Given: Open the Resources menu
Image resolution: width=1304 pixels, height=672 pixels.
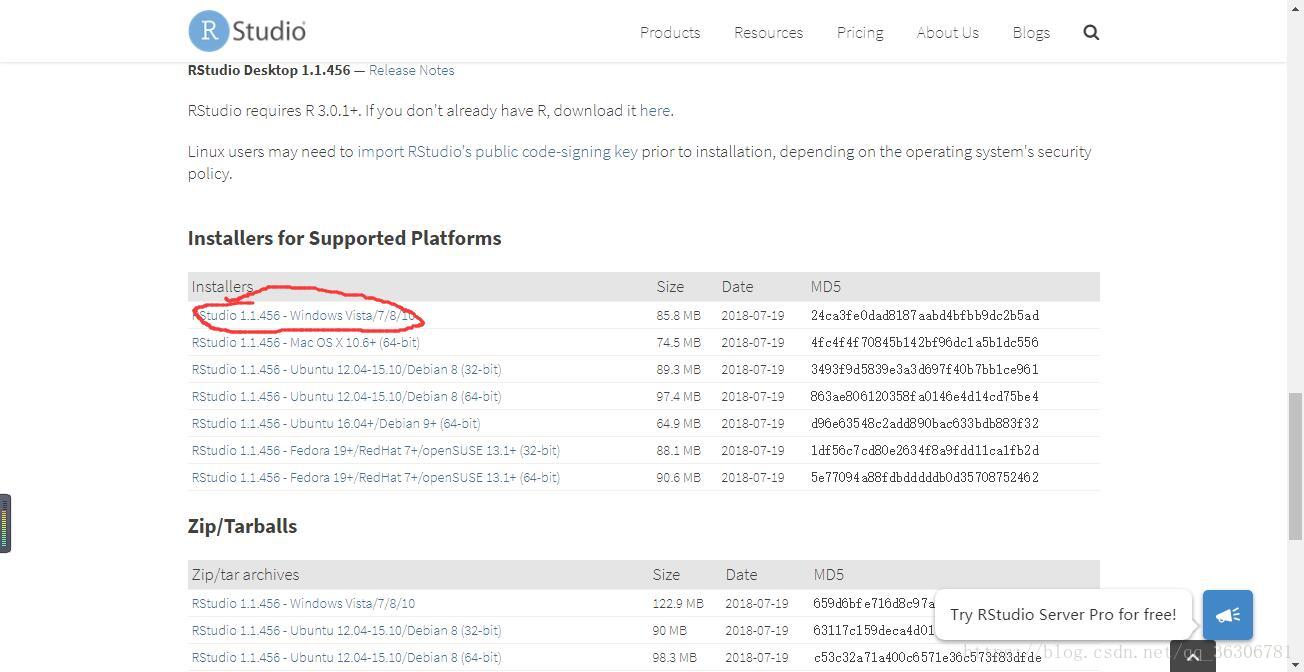Looking at the screenshot, I should tap(768, 32).
